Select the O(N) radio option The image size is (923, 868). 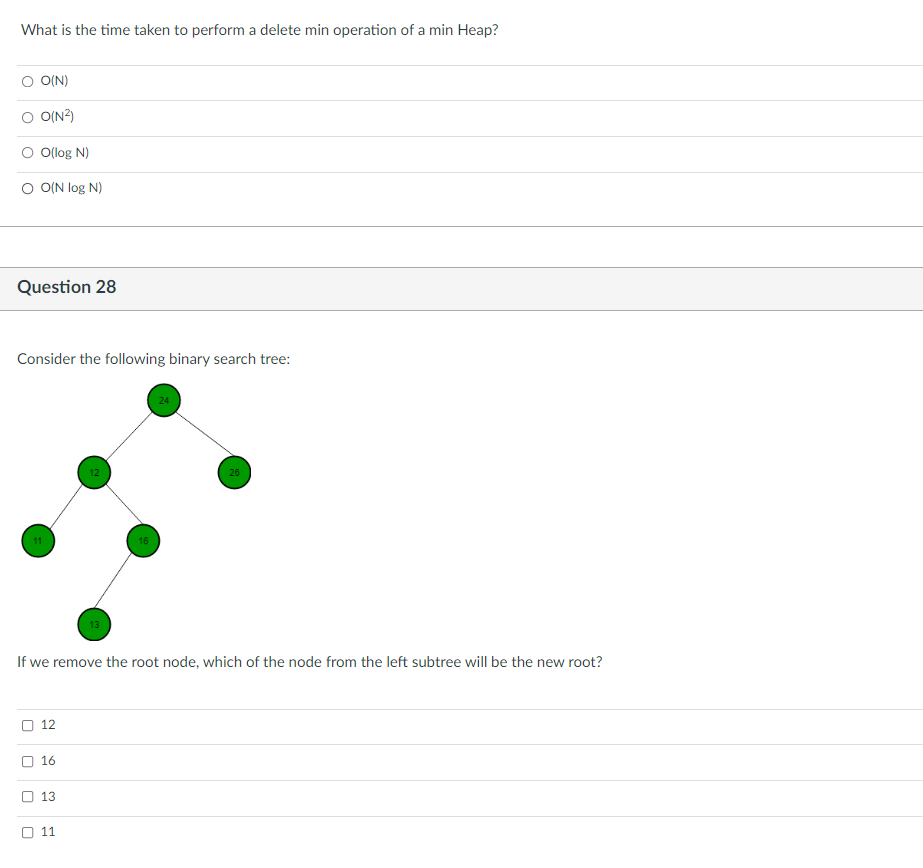28,81
